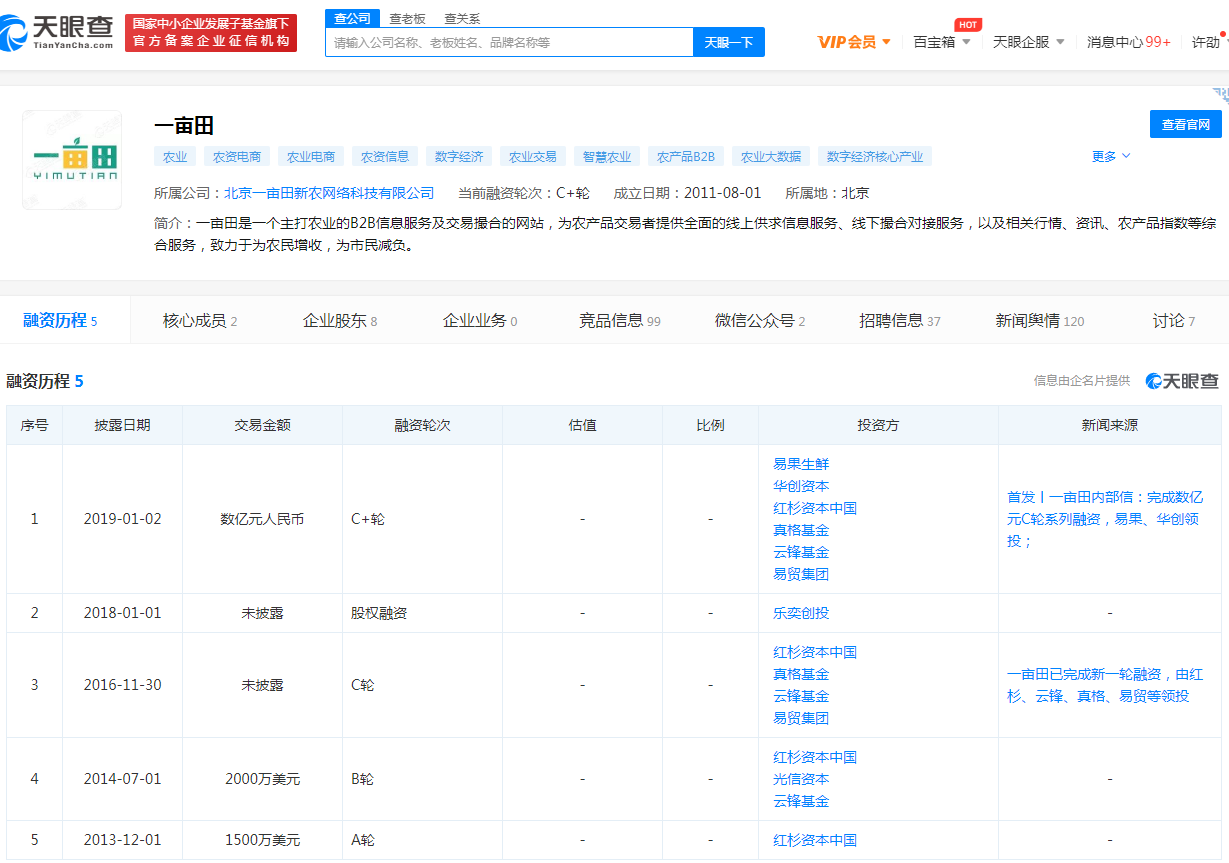Click the 农产品B2B tag
The image size is (1229, 863).
[x=686, y=156]
